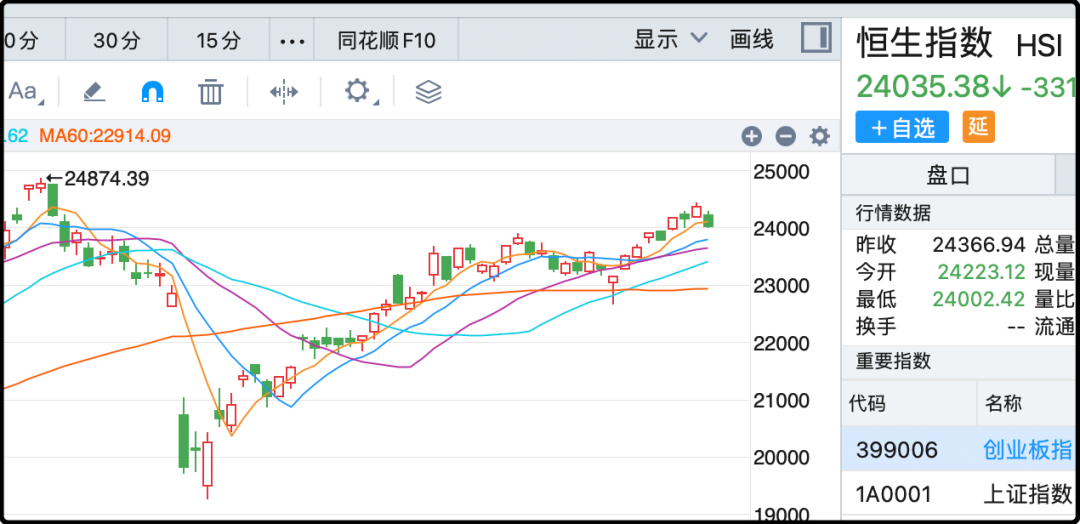The width and height of the screenshot is (1080, 524).
Task: Select the eraser drawing tool
Action: [94, 92]
